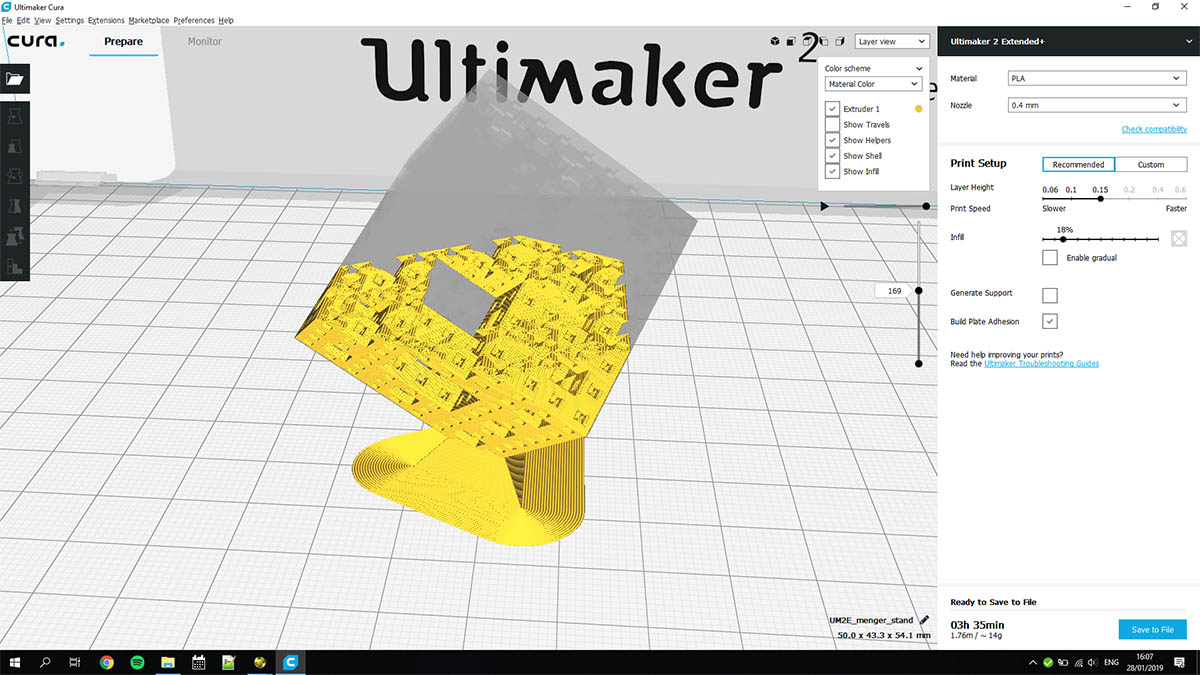This screenshot has height=675, width=1200.
Task: Select the Scale tool in left toolbar
Action: 14,146
